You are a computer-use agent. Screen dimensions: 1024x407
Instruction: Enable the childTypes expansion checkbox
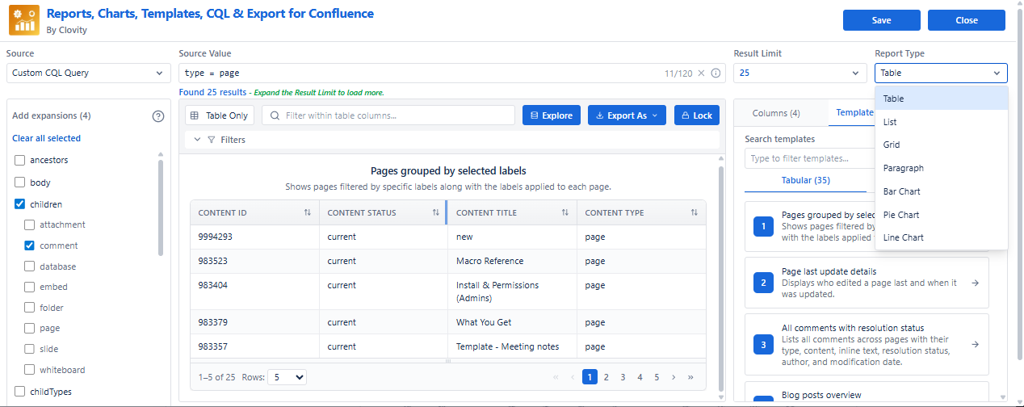click(x=20, y=392)
